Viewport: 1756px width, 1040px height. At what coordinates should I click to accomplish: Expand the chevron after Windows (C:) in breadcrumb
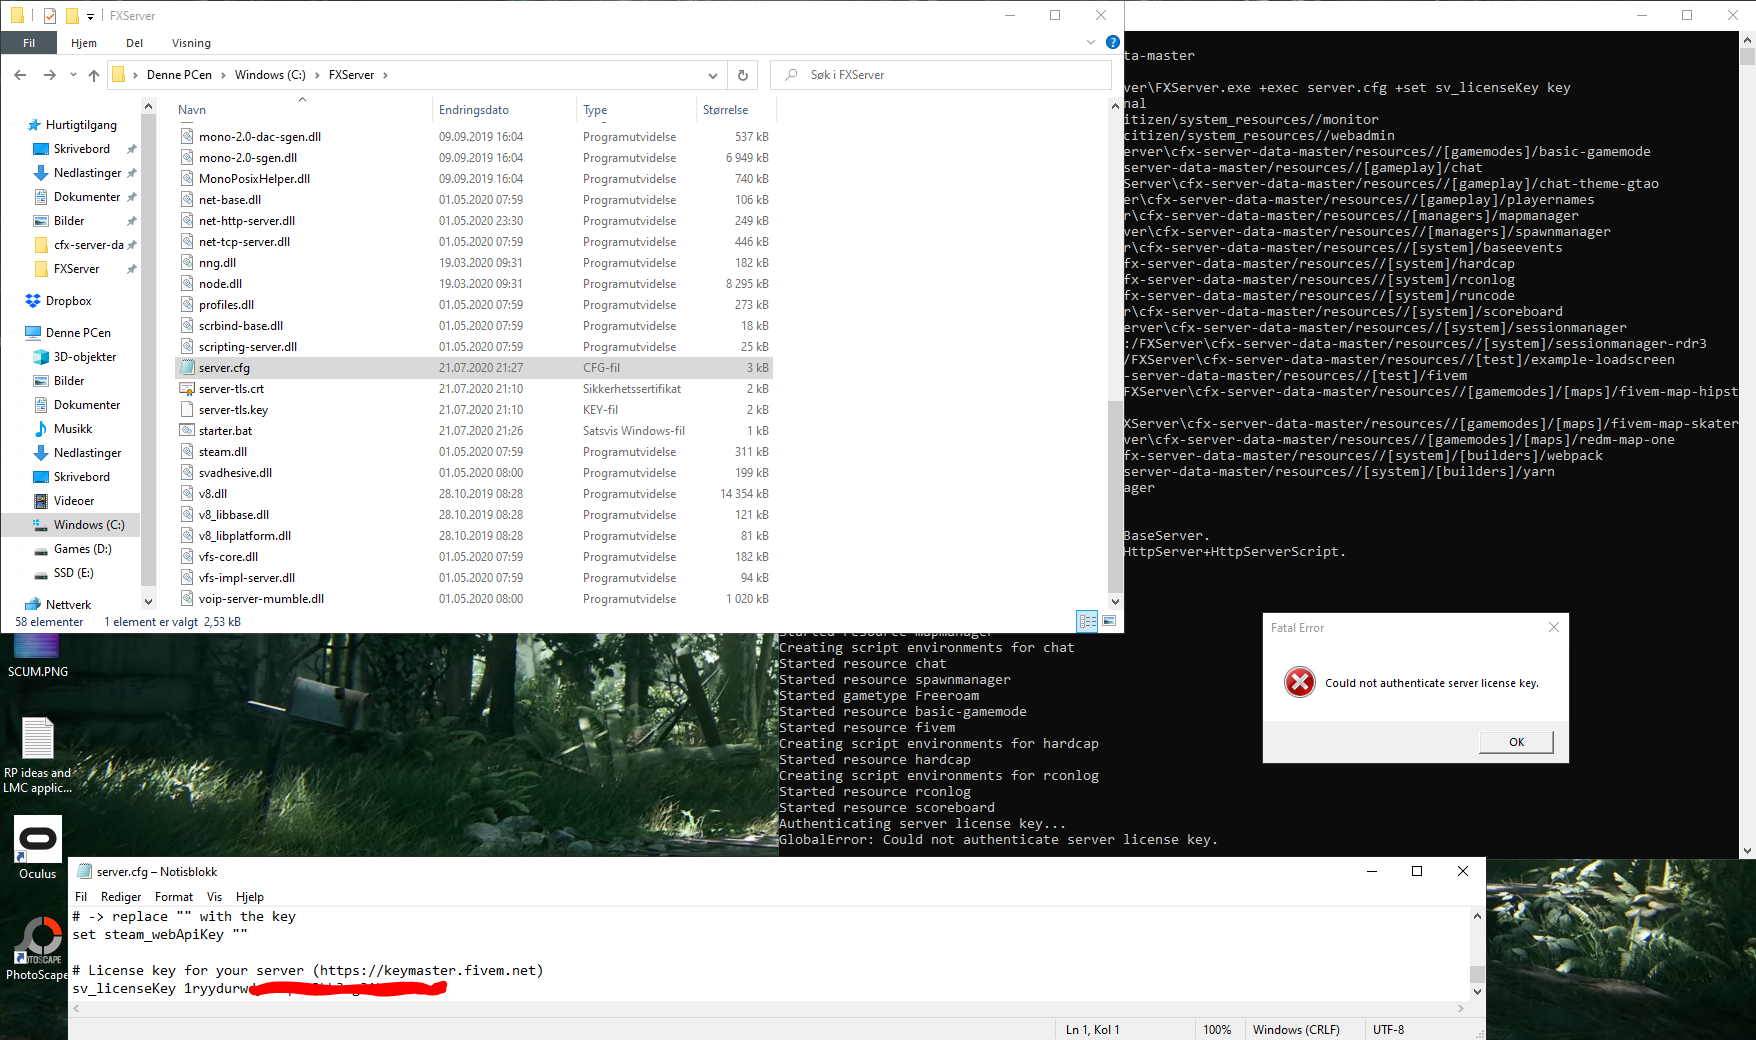(317, 75)
